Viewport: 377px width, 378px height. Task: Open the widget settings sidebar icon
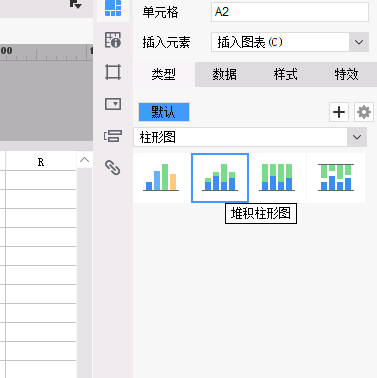pyautogui.click(x=113, y=104)
